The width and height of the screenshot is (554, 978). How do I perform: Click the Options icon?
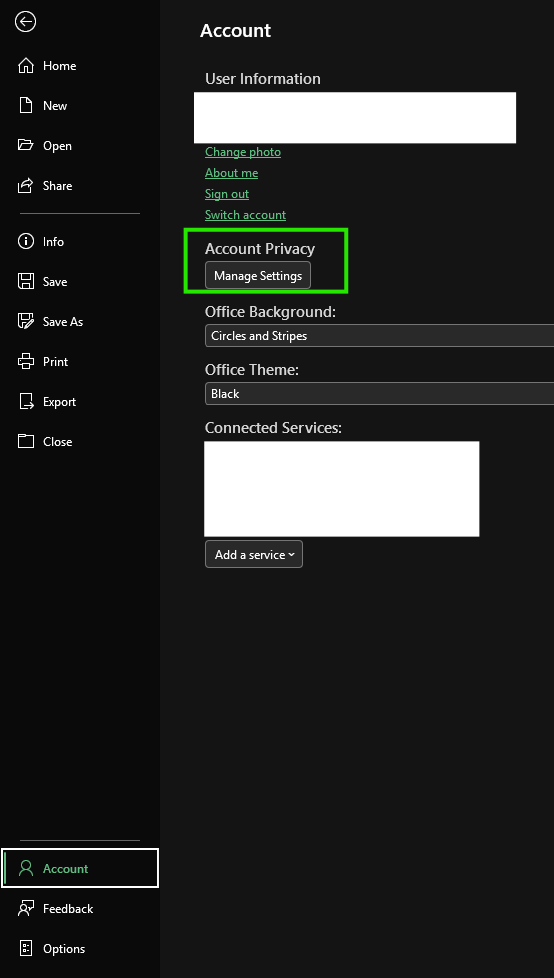click(26, 948)
